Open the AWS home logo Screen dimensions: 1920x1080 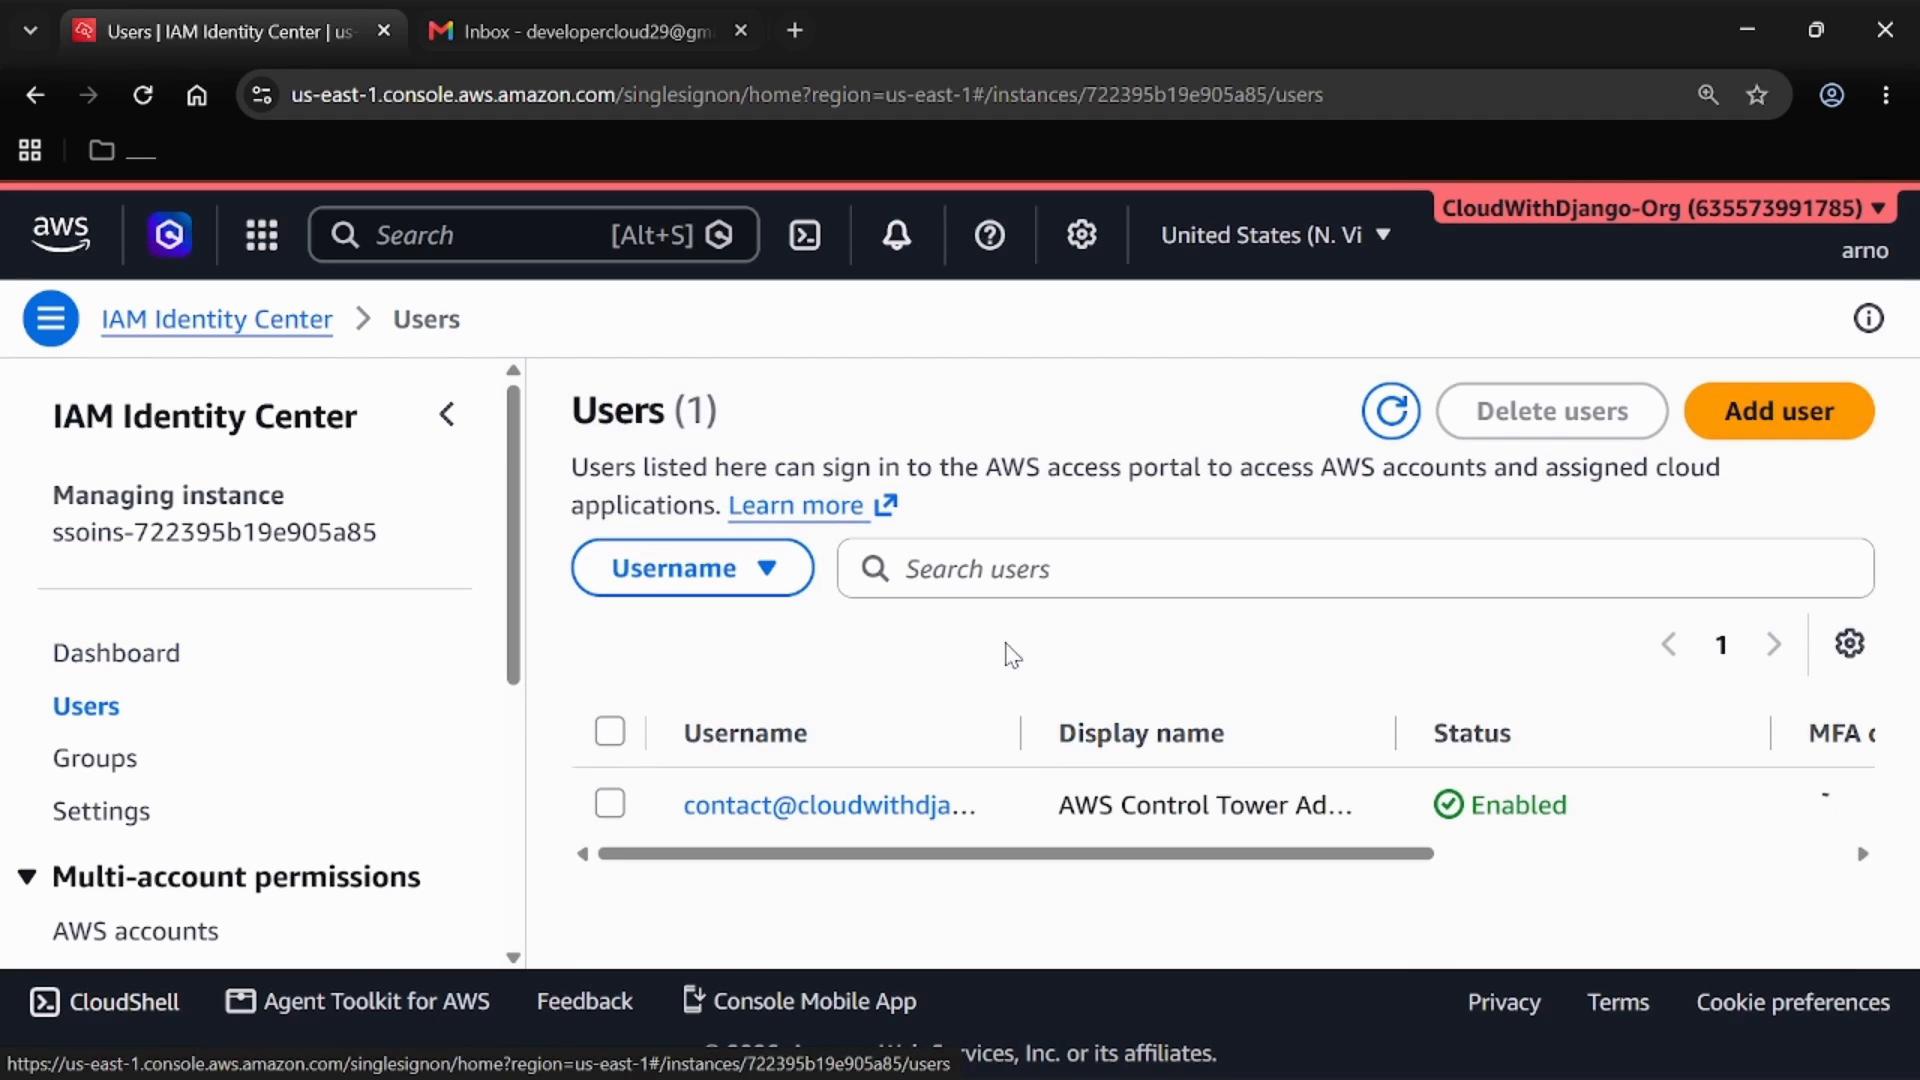pyautogui.click(x=61, y=234)
